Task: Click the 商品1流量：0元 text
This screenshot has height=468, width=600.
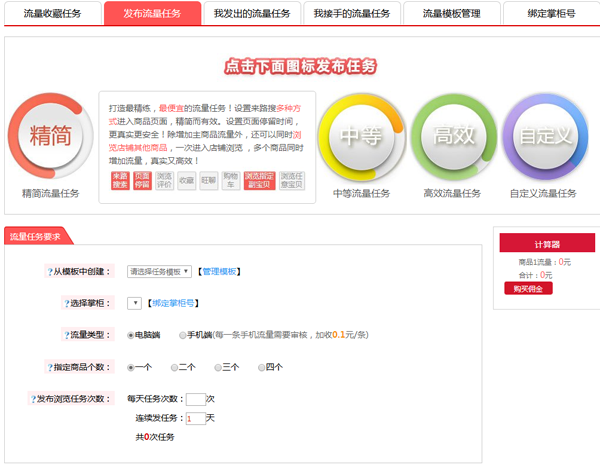Action: click(x=545, y=262)
